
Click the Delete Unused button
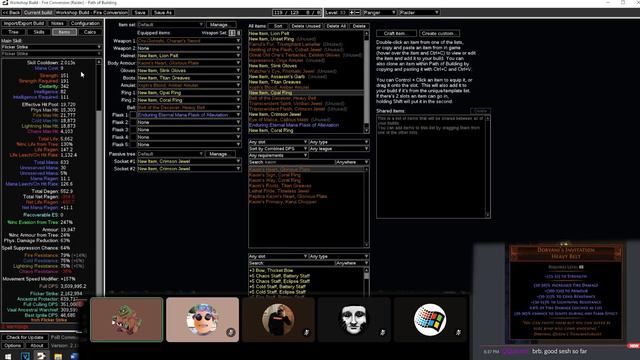(306, 26)
